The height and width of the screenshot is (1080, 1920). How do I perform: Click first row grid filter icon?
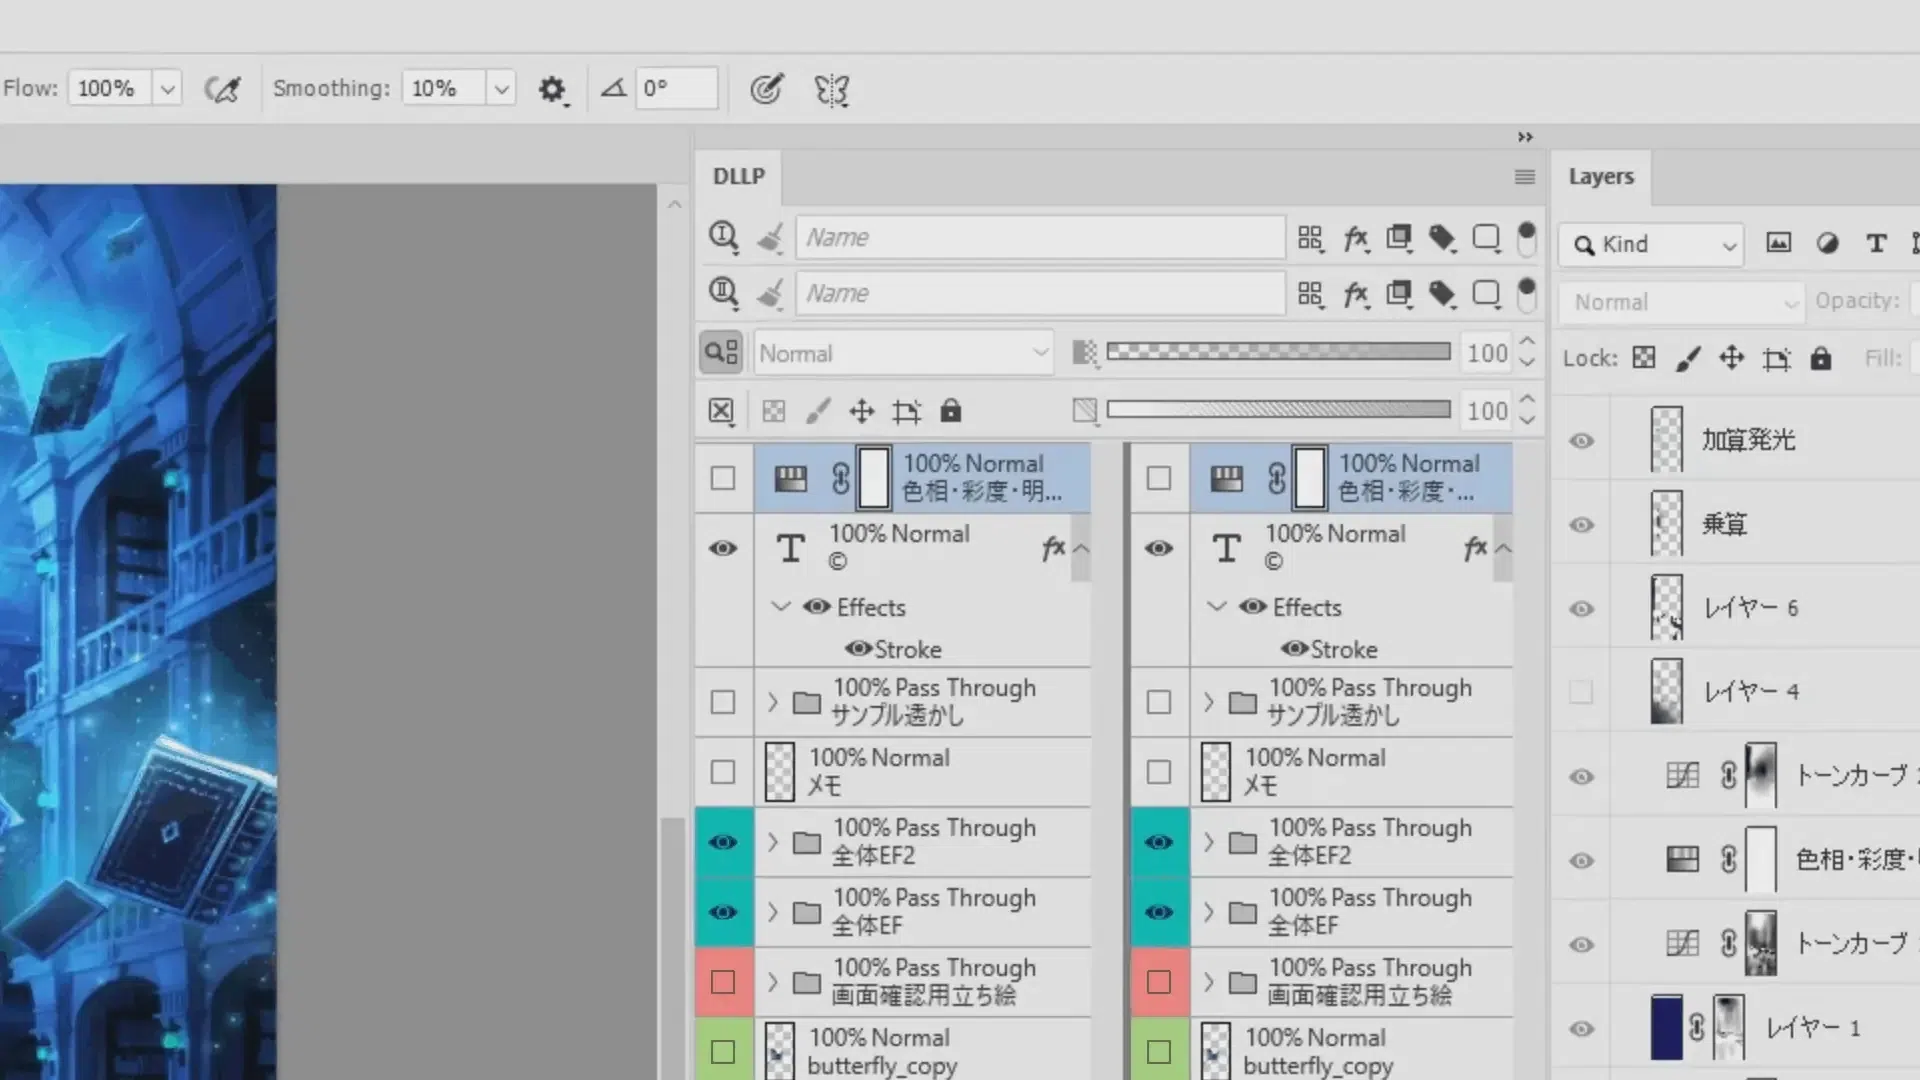1310,238
